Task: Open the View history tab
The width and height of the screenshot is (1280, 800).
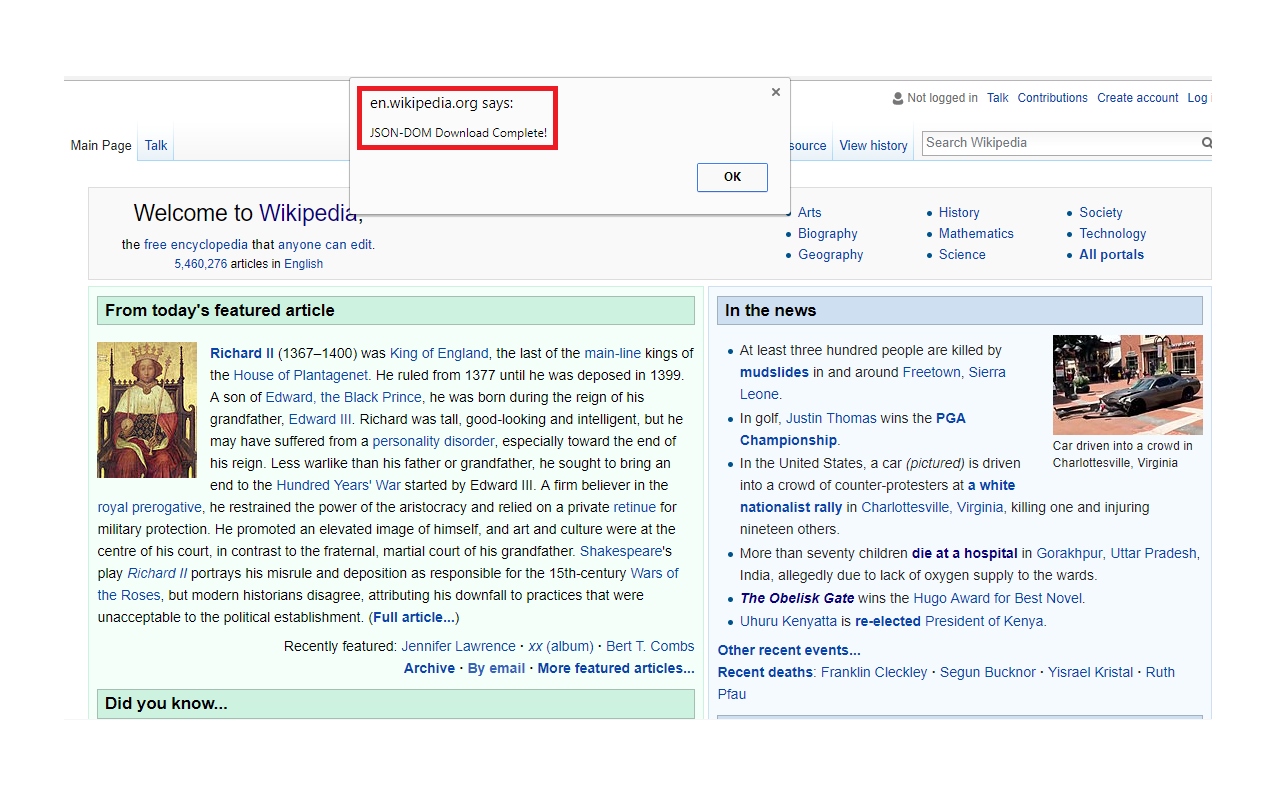Action: [x=873, y=146]
